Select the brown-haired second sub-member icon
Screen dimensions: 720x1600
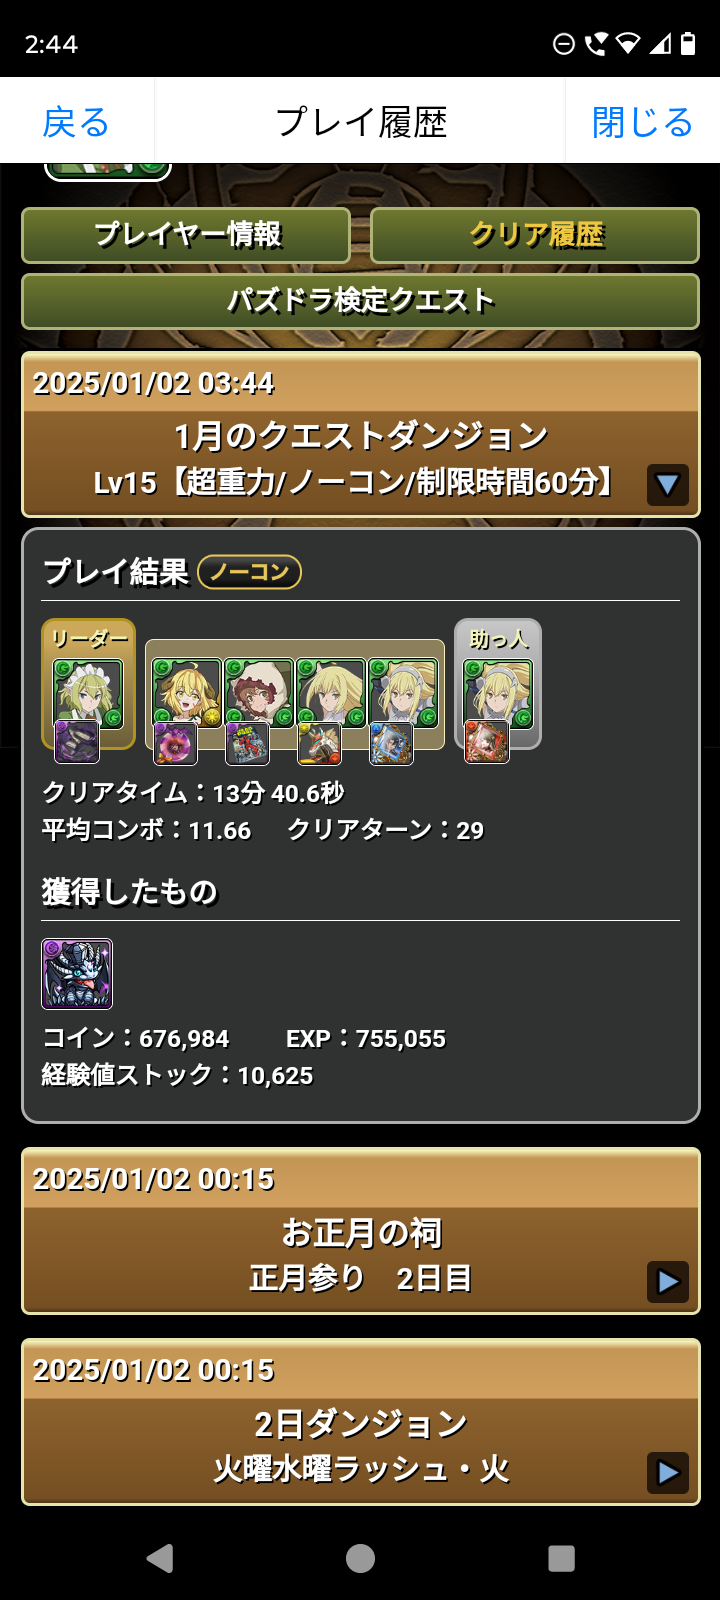259,693
